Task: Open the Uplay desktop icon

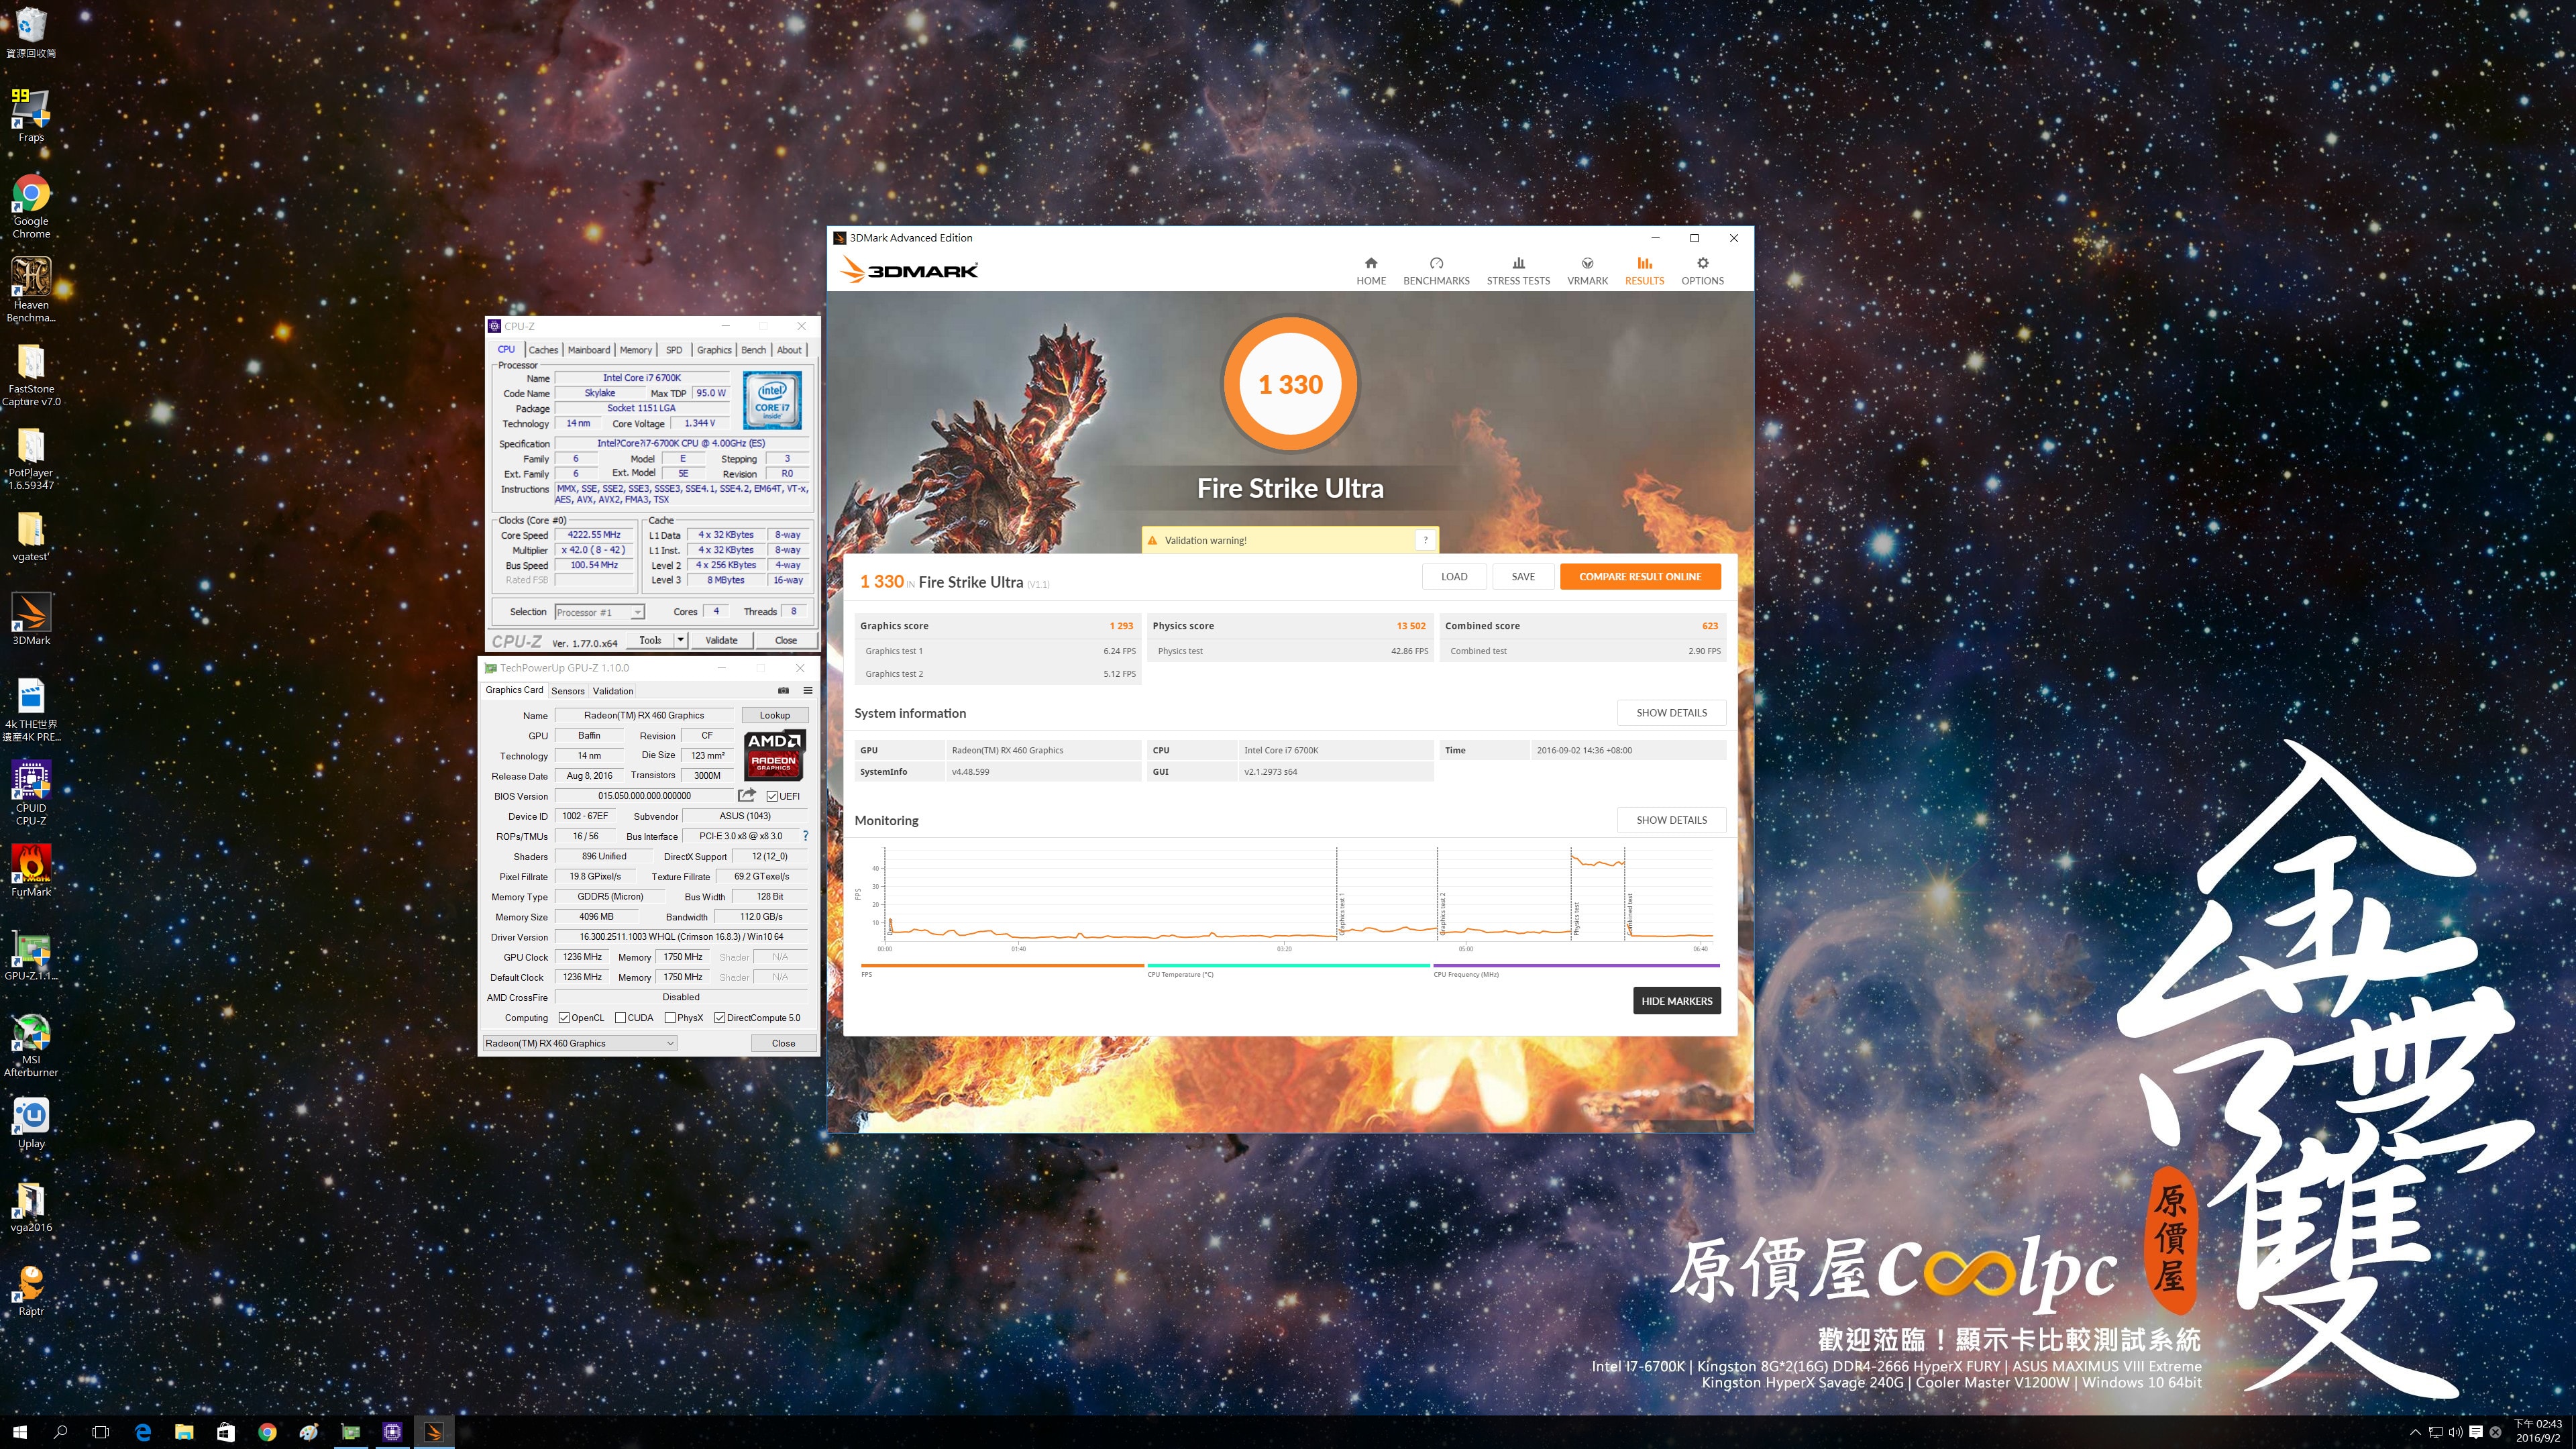Action: [31, 1122]
